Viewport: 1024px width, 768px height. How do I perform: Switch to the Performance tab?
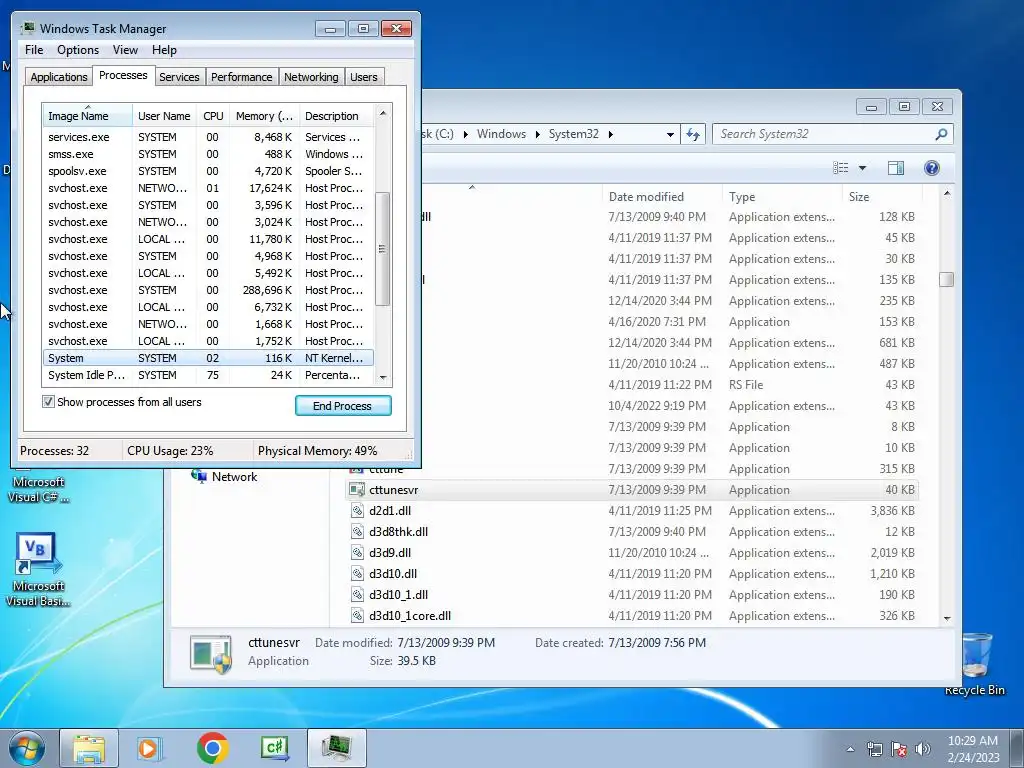tap(241, 77)
